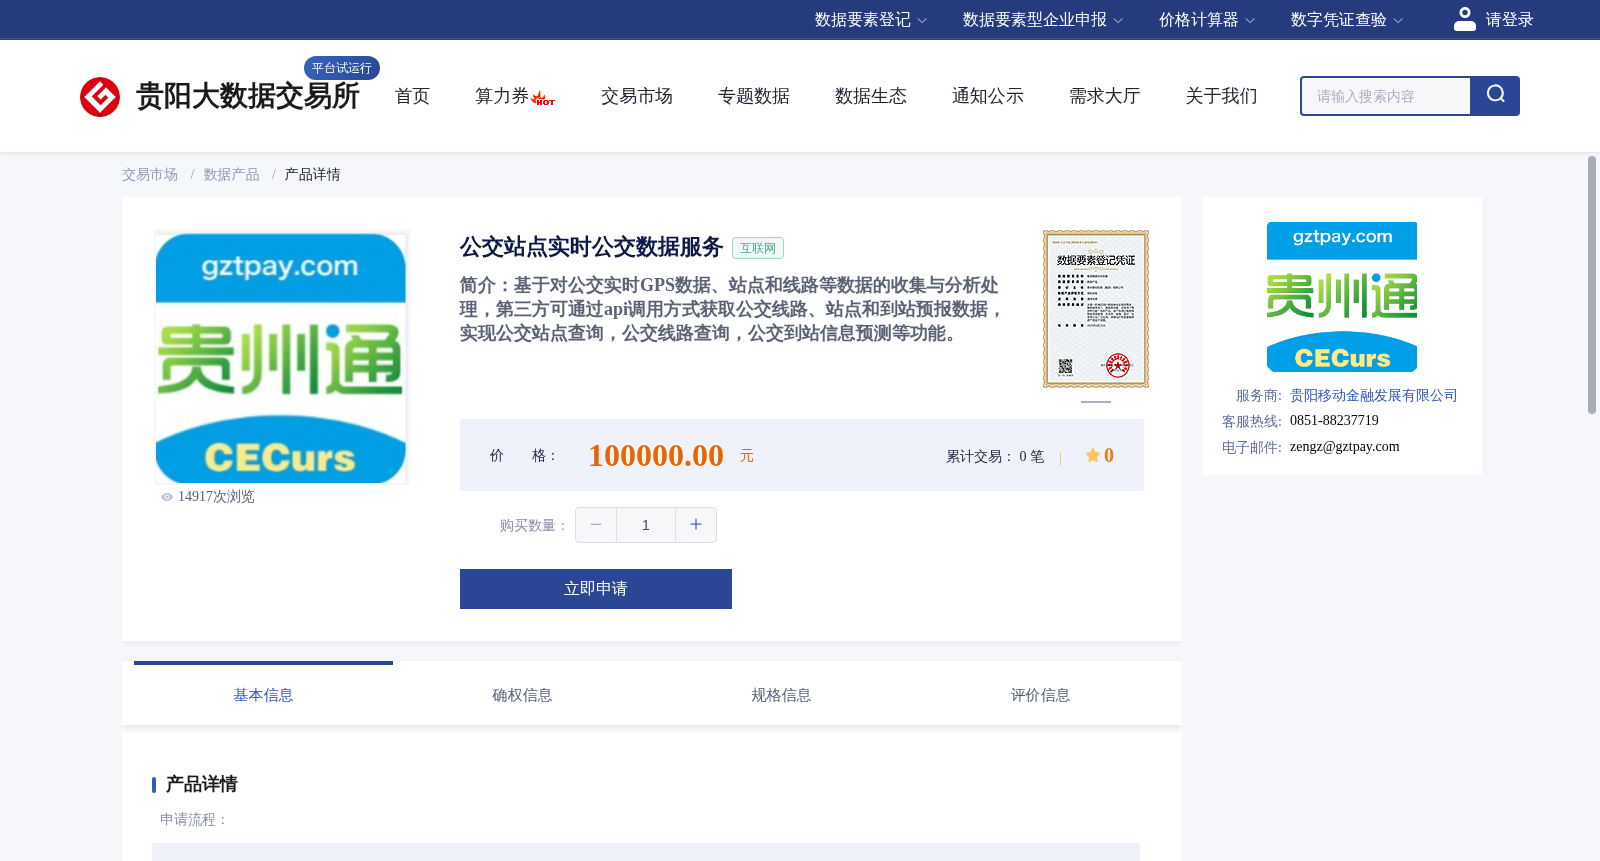Click 产品详情 in the breadcrumb
This screenshot has width=1600, height=861.
313,174
